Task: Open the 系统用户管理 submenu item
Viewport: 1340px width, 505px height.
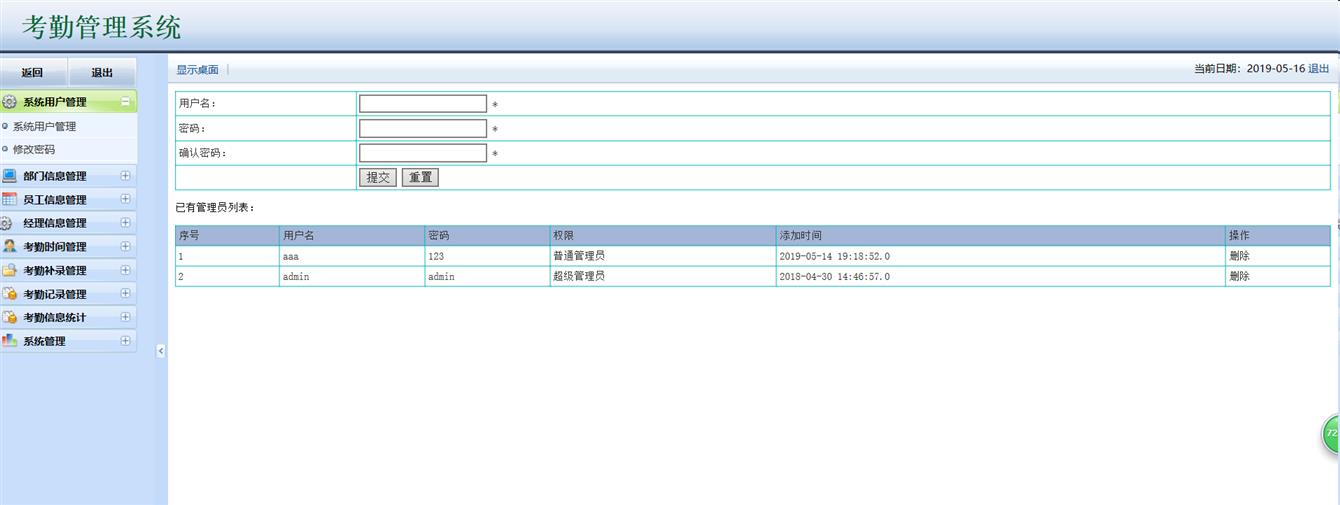Action: [x=44, y=127]
